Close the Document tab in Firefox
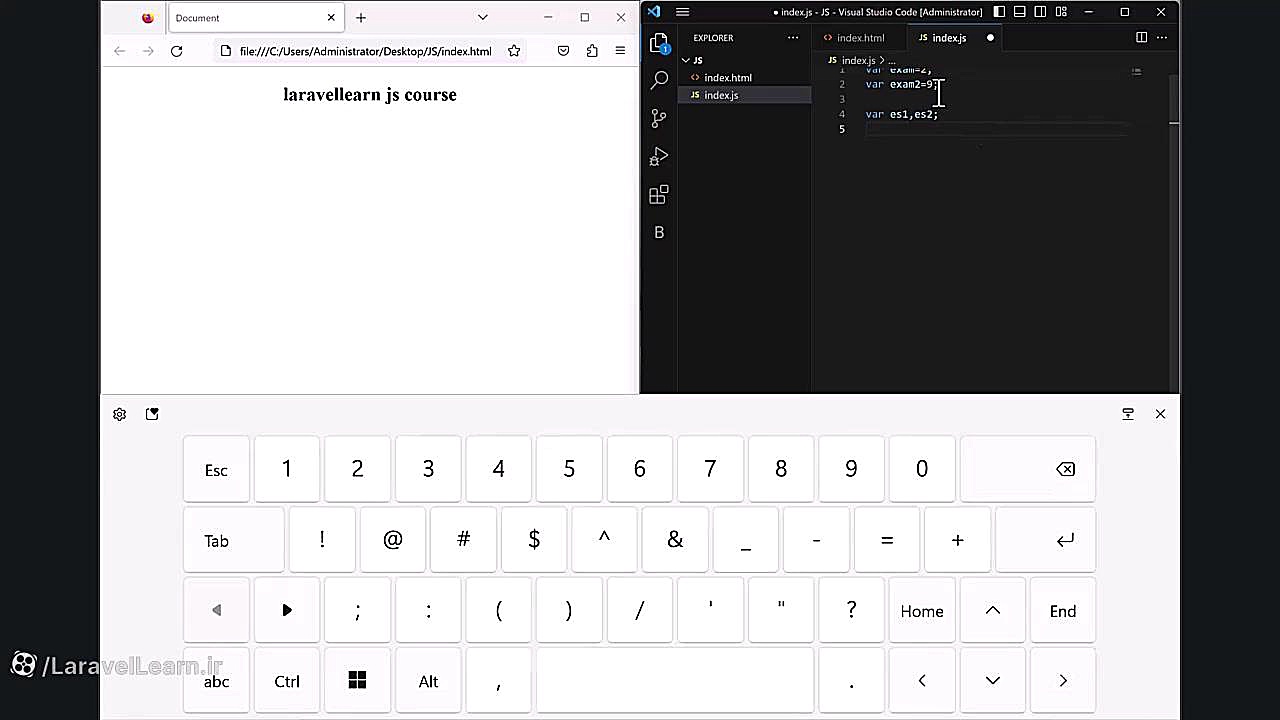This screenshot has width=1280, height=720. coord(331,18)
